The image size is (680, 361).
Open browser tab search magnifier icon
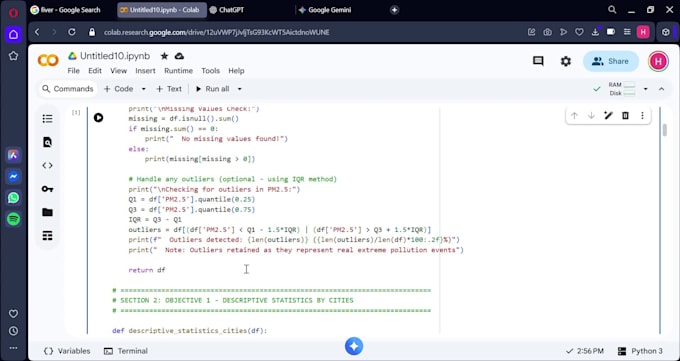point(612,10)
